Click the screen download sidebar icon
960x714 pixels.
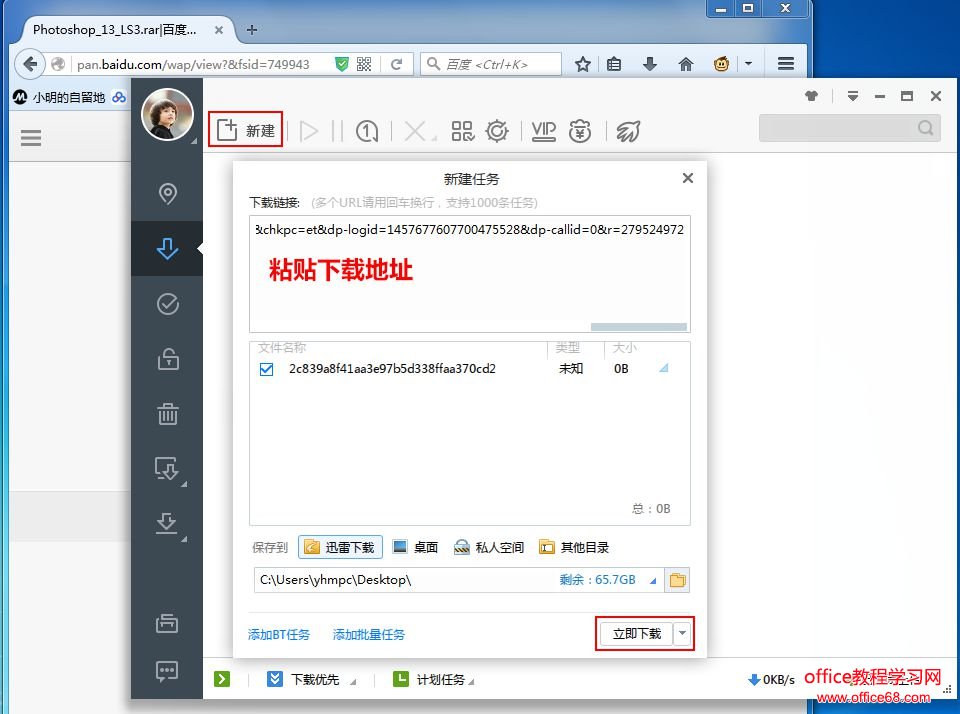(167, 468)
